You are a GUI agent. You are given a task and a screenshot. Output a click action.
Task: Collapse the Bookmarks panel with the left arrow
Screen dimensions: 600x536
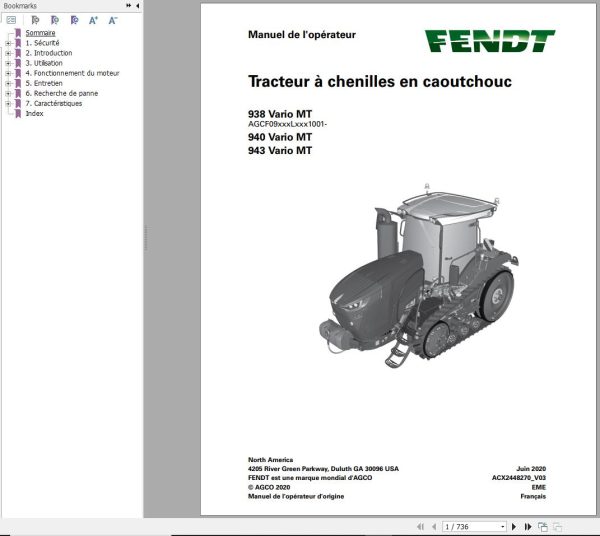click(x=137, y=6)
